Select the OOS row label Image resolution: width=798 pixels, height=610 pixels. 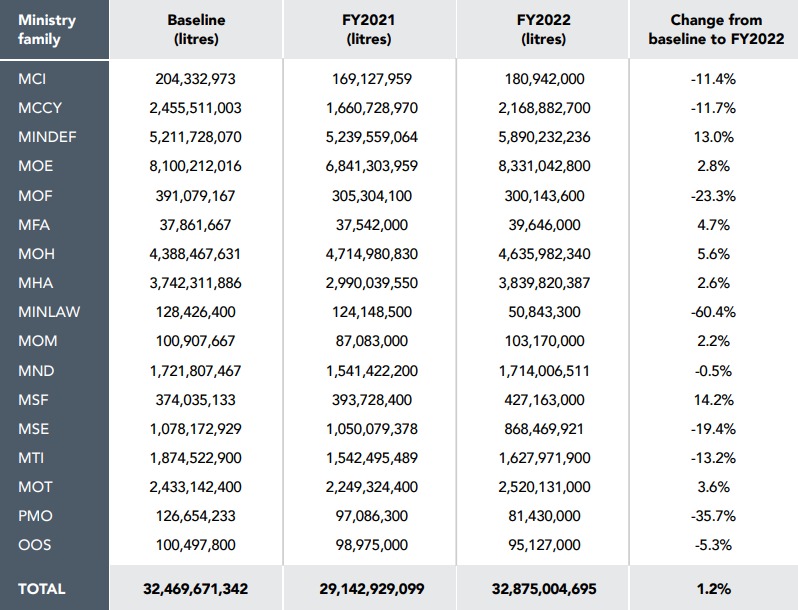point(35,545)
